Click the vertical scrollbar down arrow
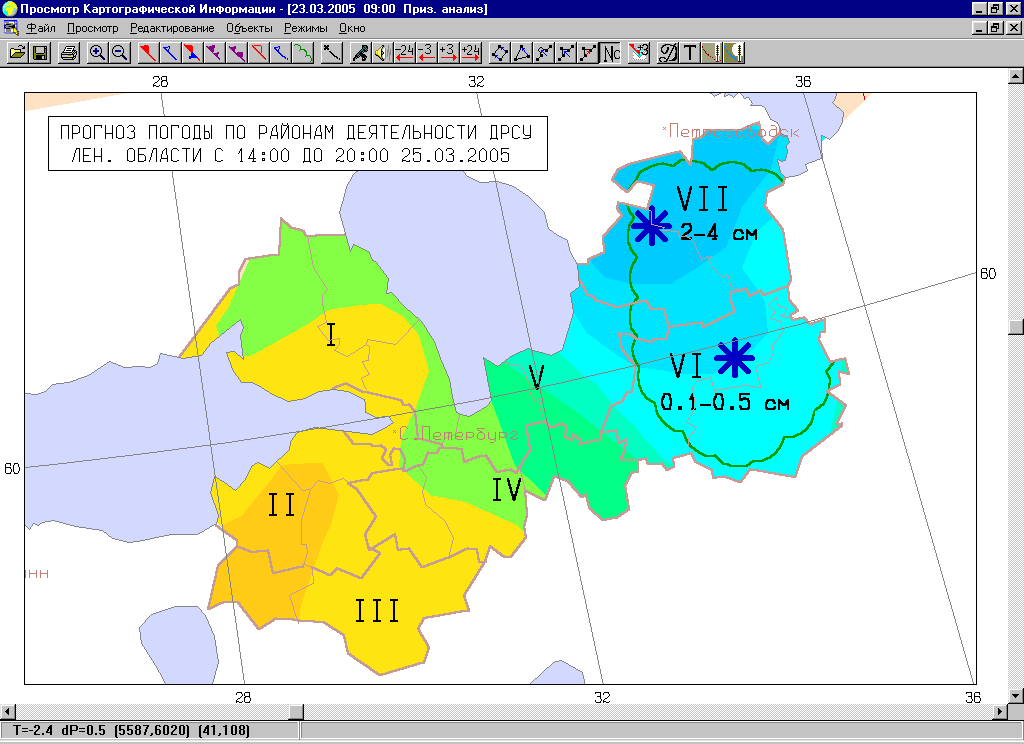The image size is (1024, 744). tap(1016, 696)
